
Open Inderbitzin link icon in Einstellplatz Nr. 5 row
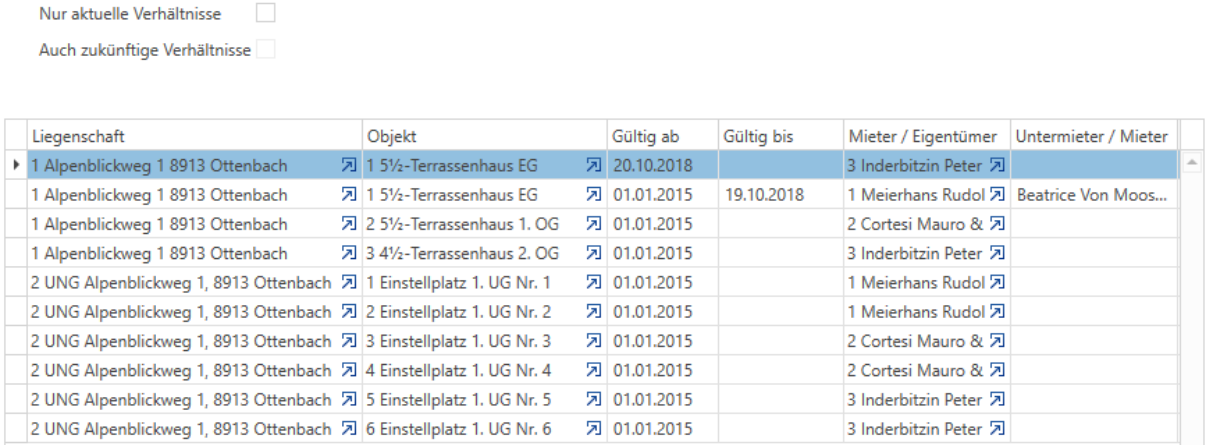point(996,400)
